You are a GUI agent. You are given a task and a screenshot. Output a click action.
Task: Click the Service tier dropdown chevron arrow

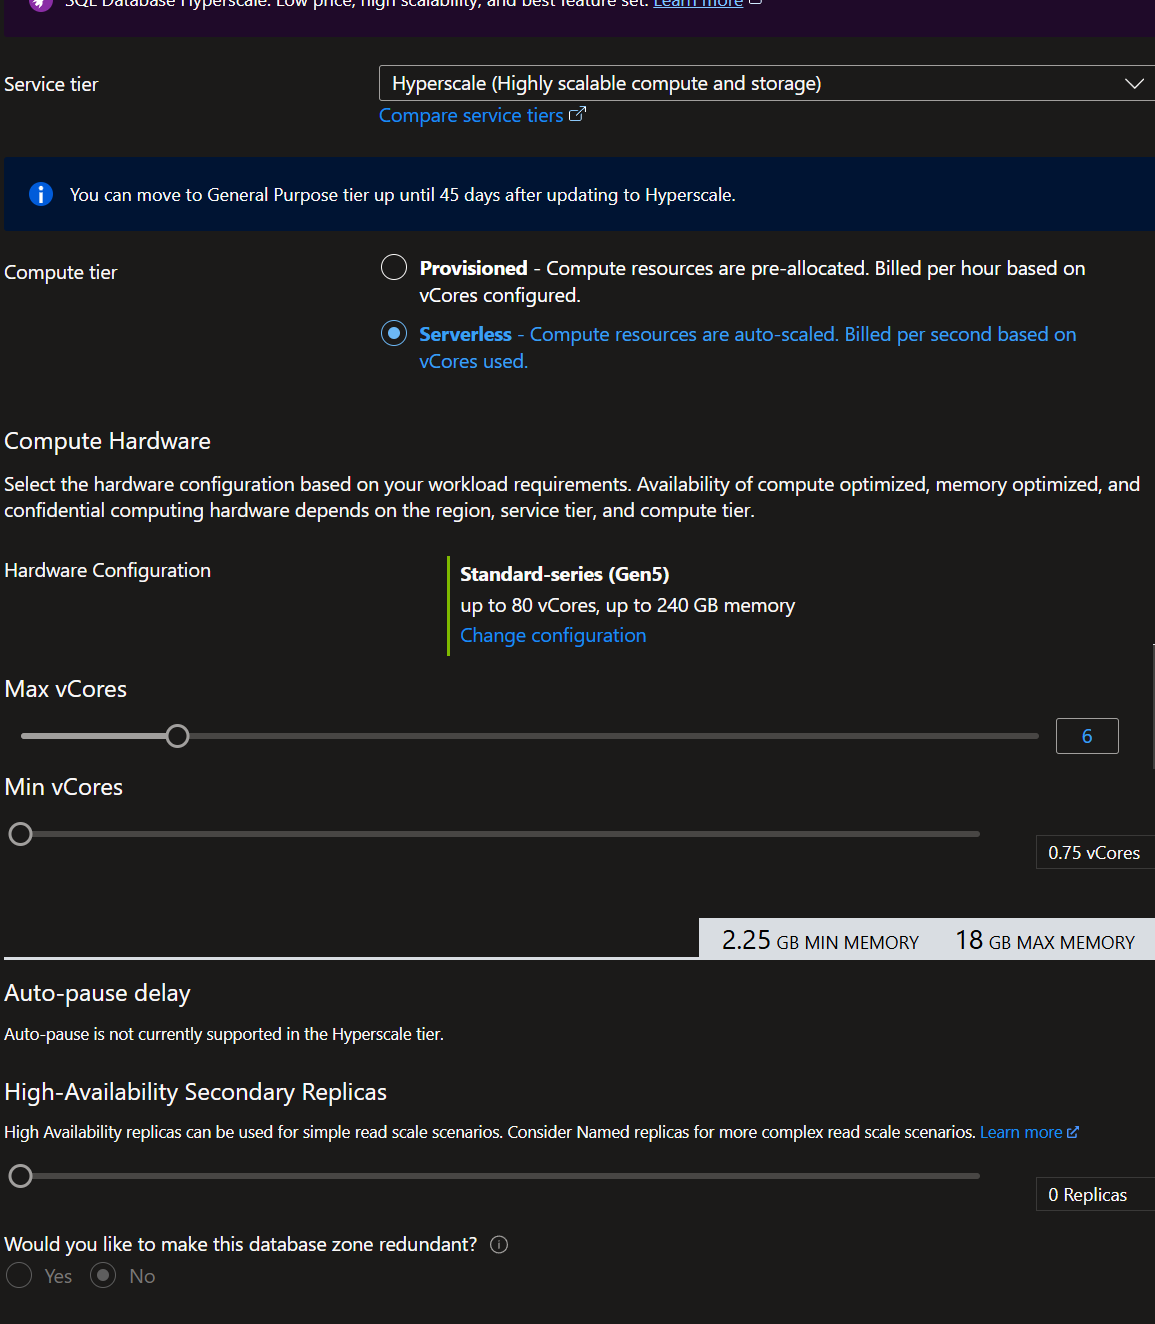[x=1134, y=84]
